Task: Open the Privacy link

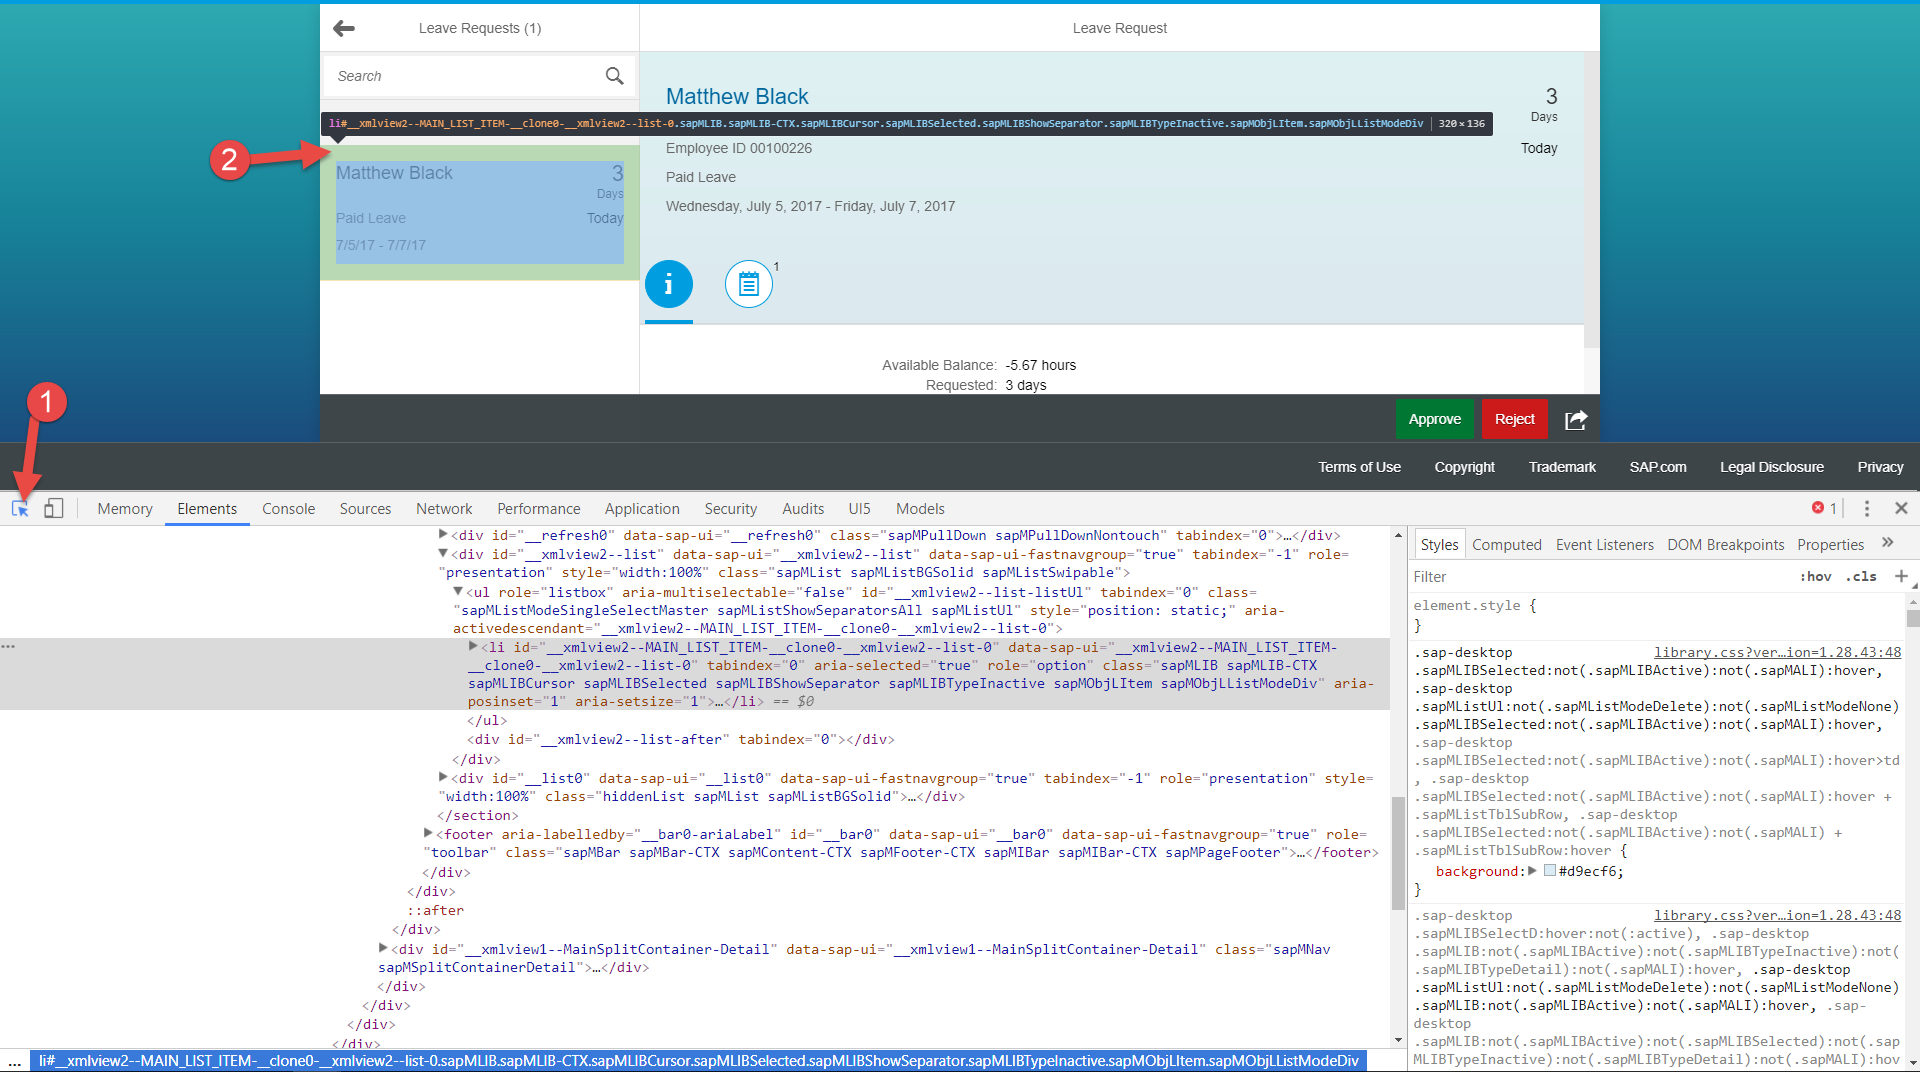Action: click(1880, 467)
